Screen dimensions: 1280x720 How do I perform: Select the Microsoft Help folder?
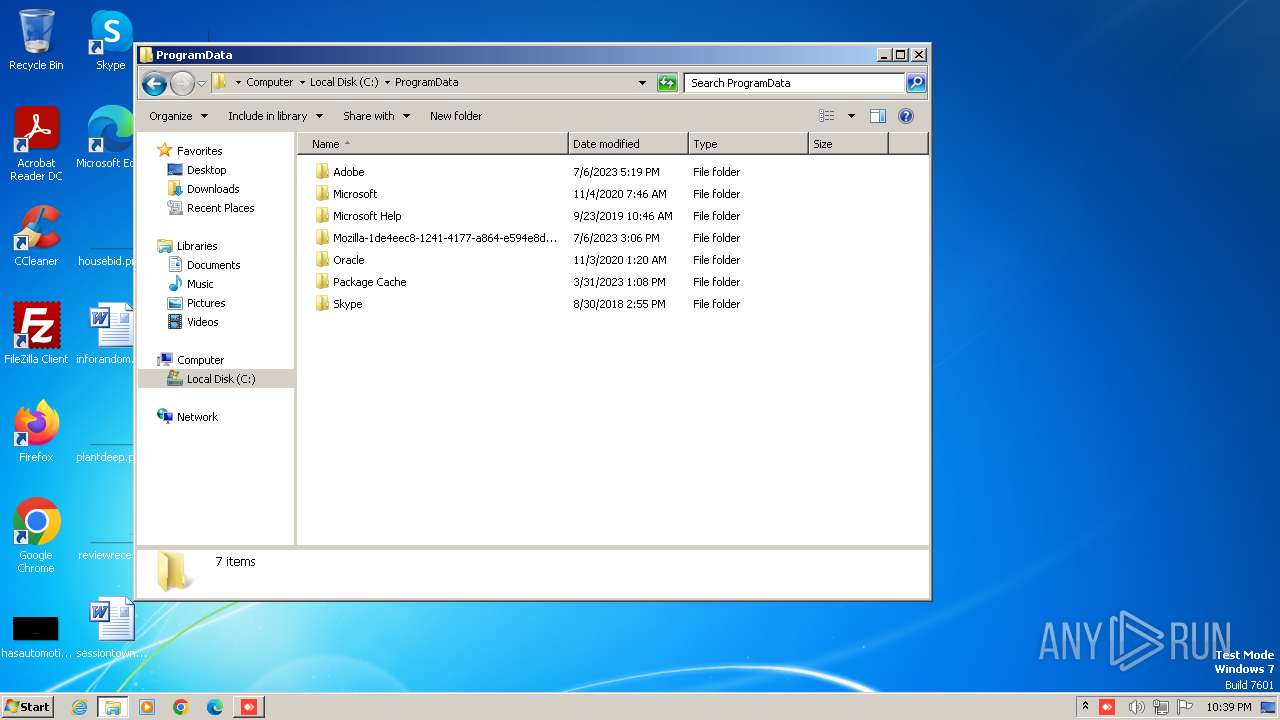tap(367, 216)
